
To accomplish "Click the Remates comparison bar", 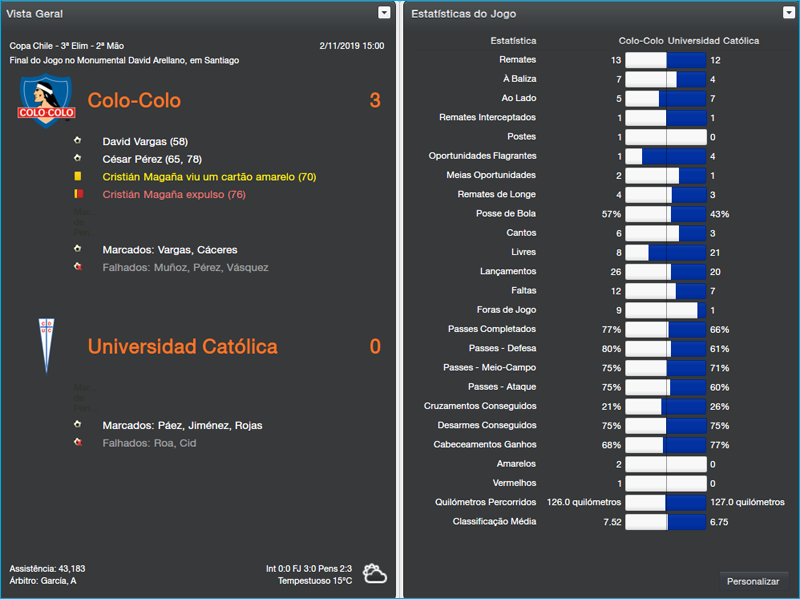I will coord(665,60).
